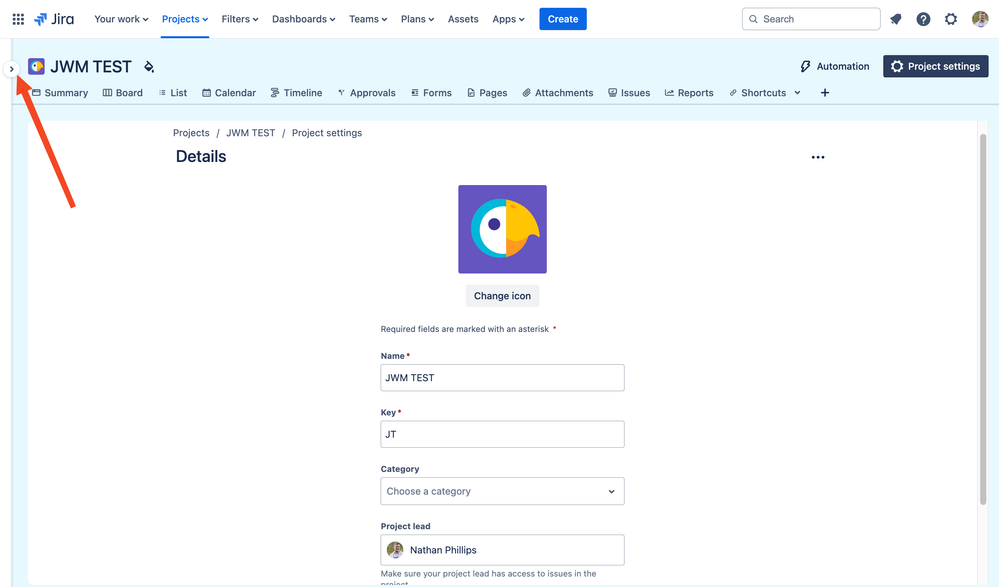Open Assets from top navigation
Screen dimensions: 999x587
(463, 19)
